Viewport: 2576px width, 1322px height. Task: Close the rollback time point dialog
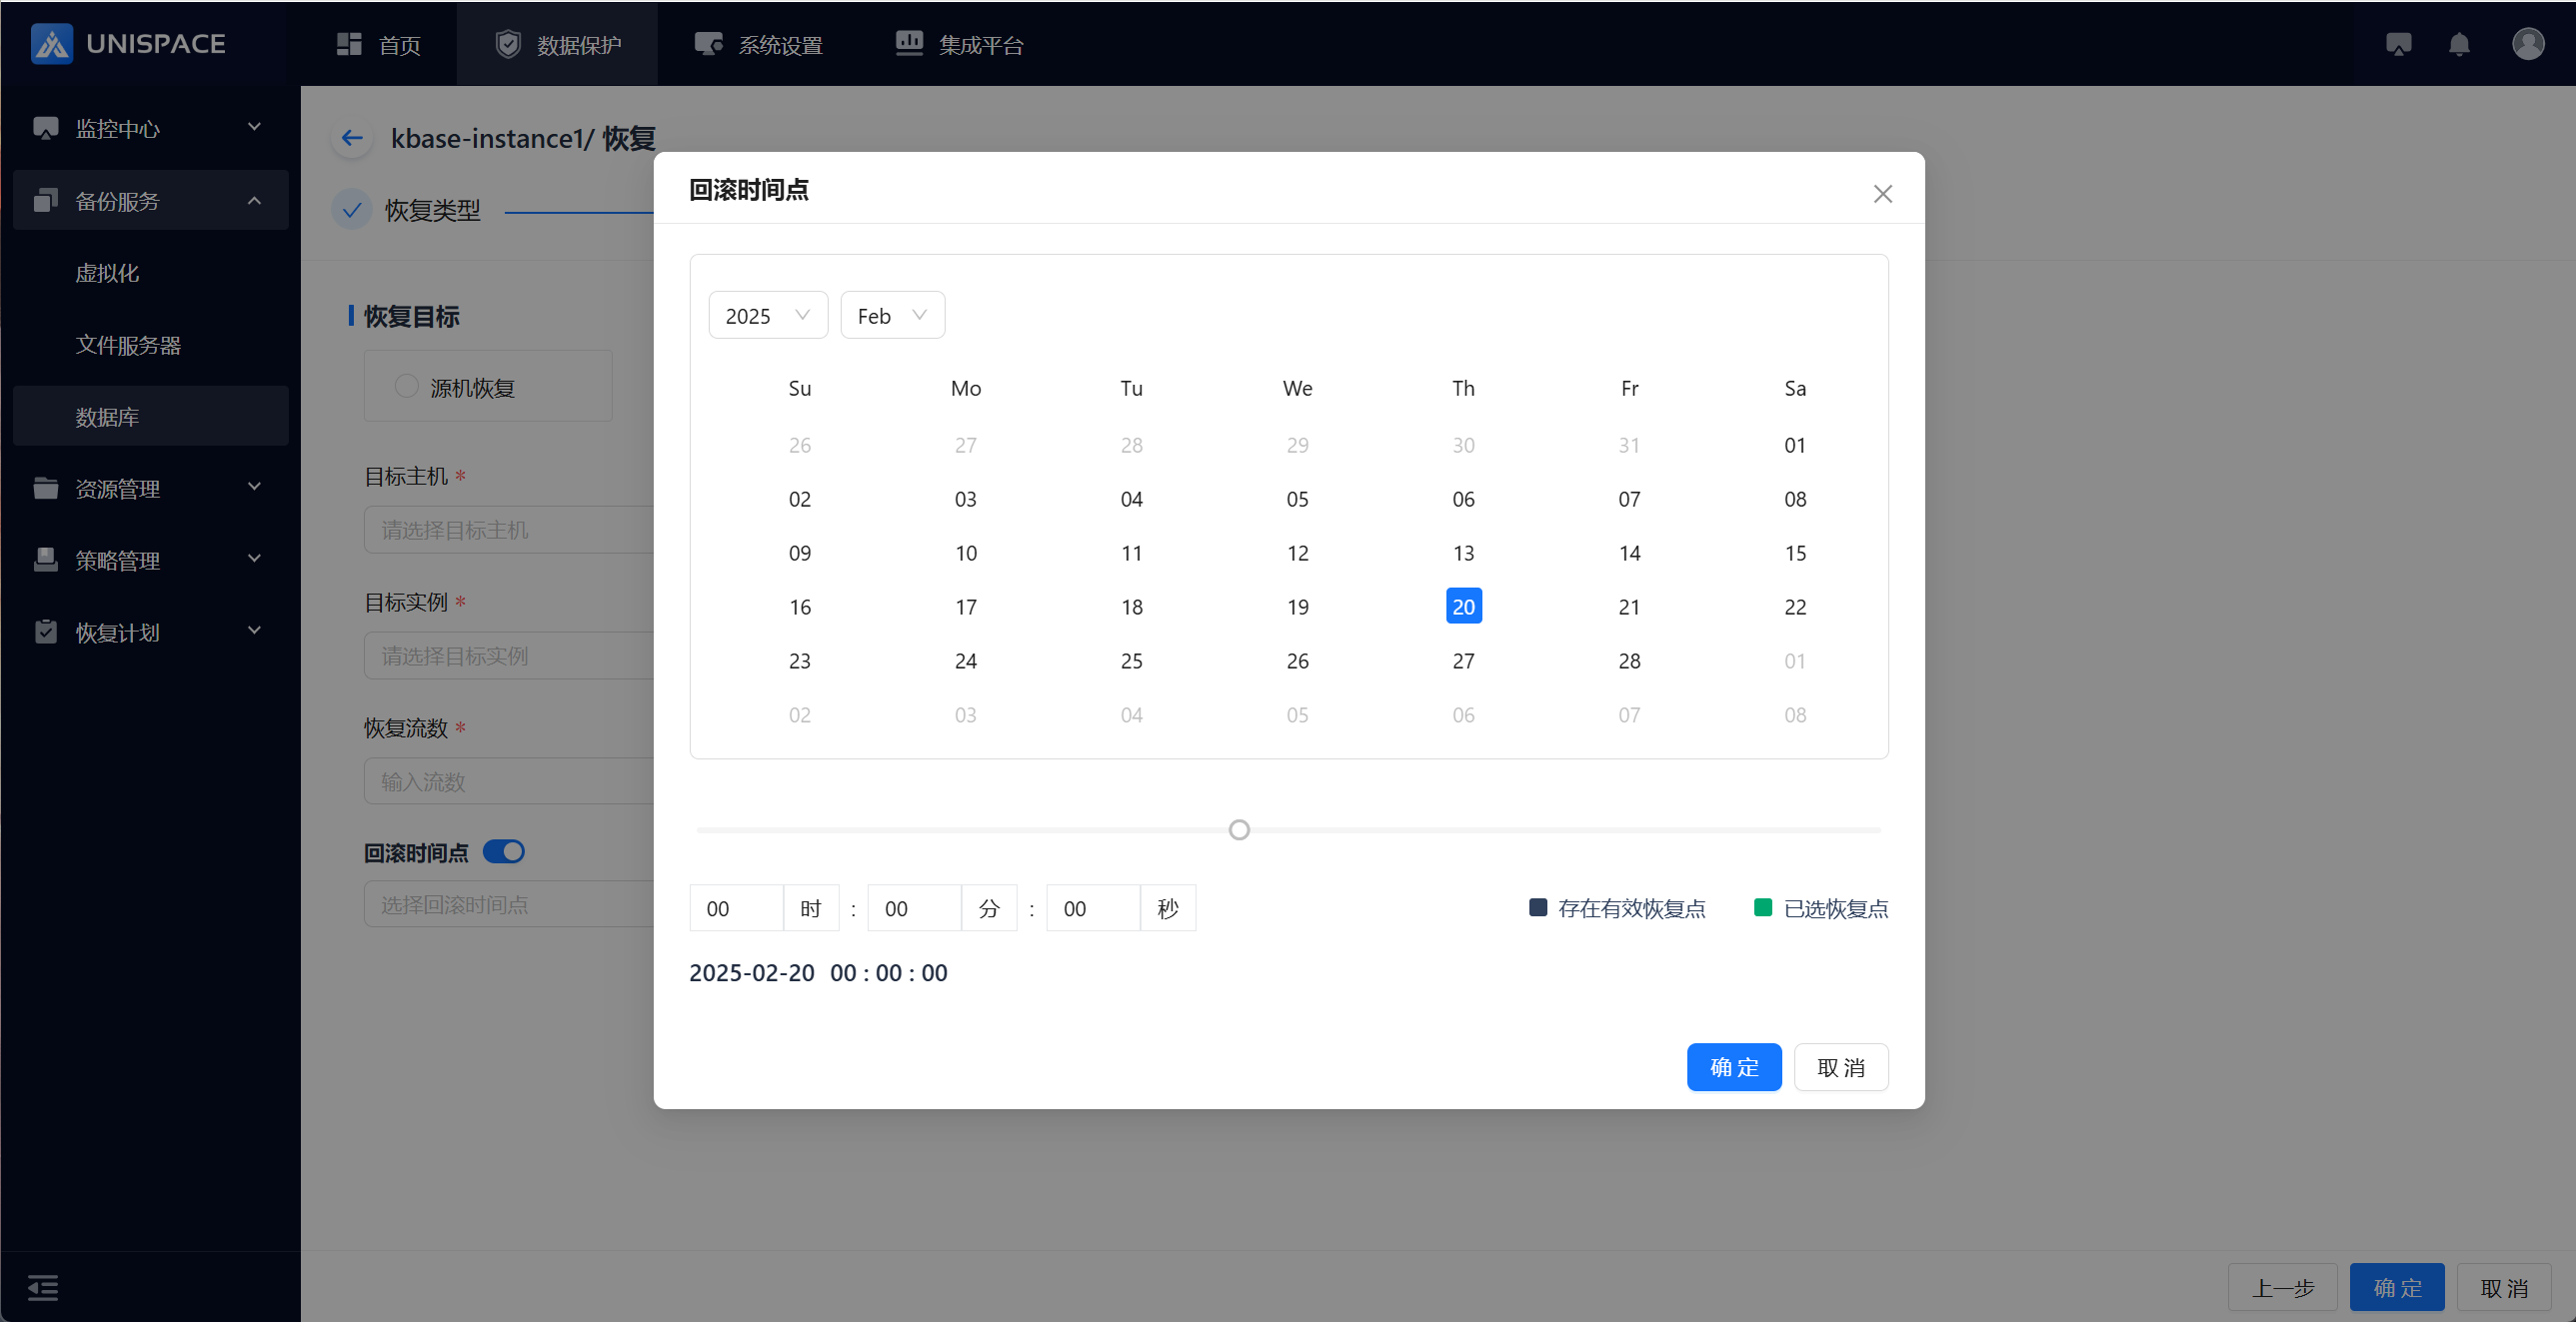point(1882,194)
